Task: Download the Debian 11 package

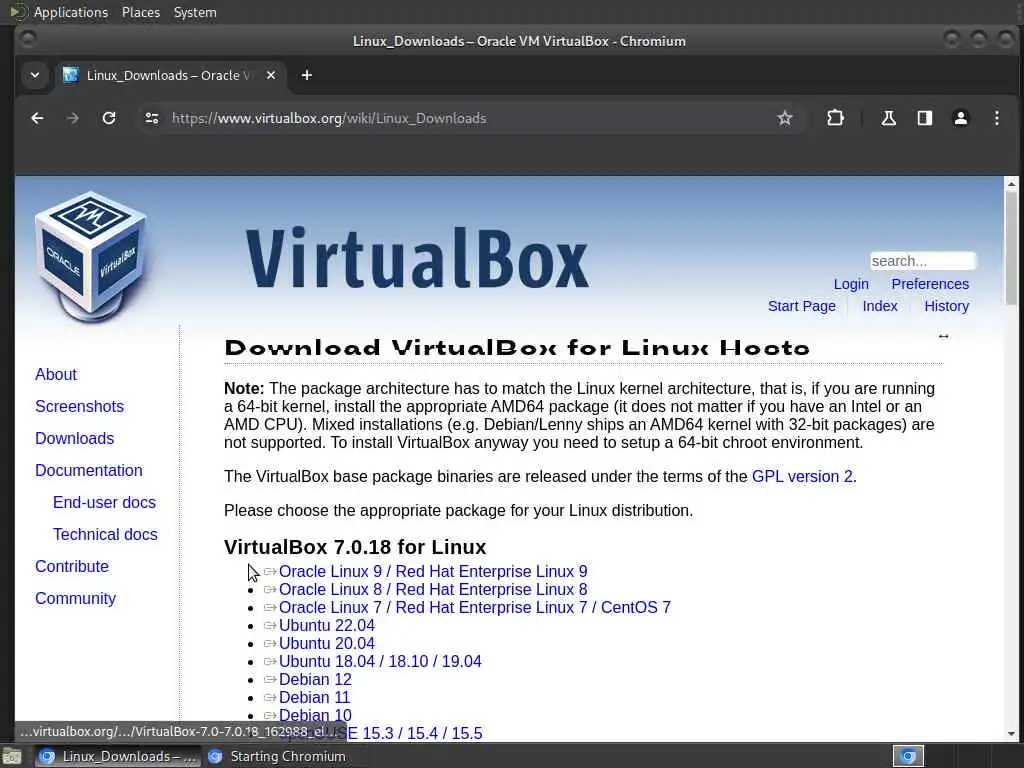Action: pos(314,697)
